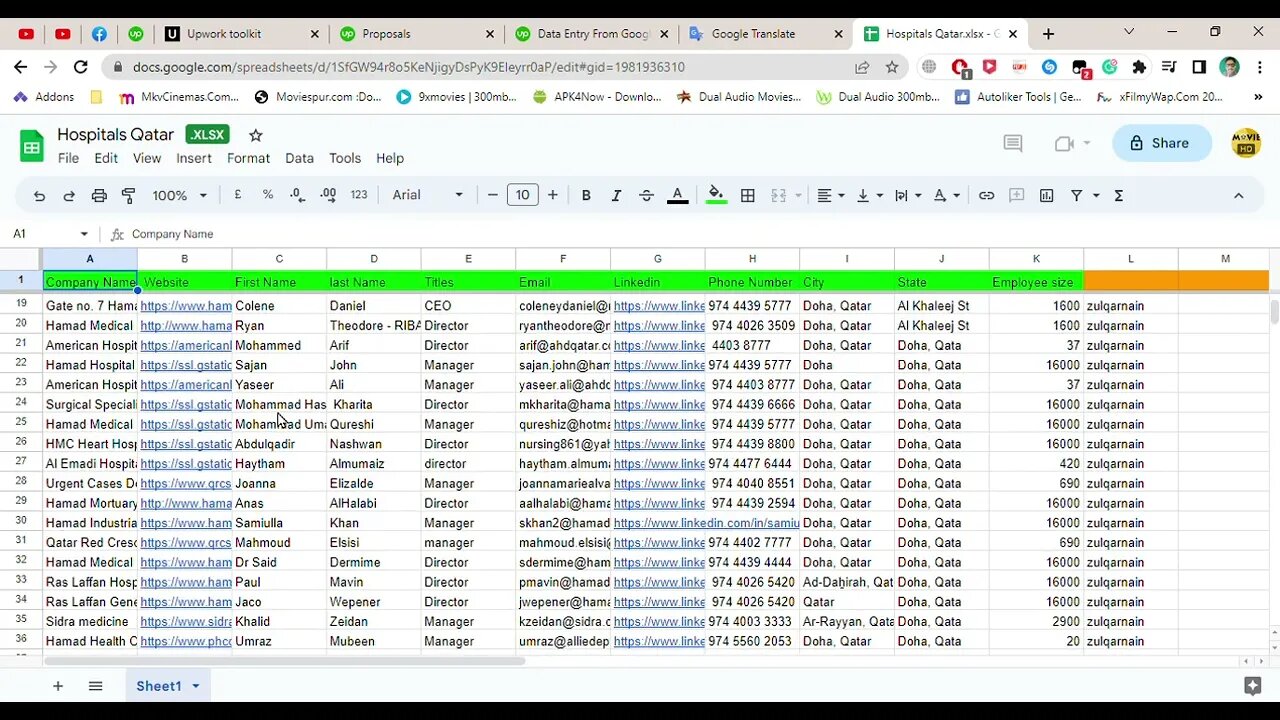1280x720 pixels.
Task: Decrease font size with minus button
Action: coord(492,196)
